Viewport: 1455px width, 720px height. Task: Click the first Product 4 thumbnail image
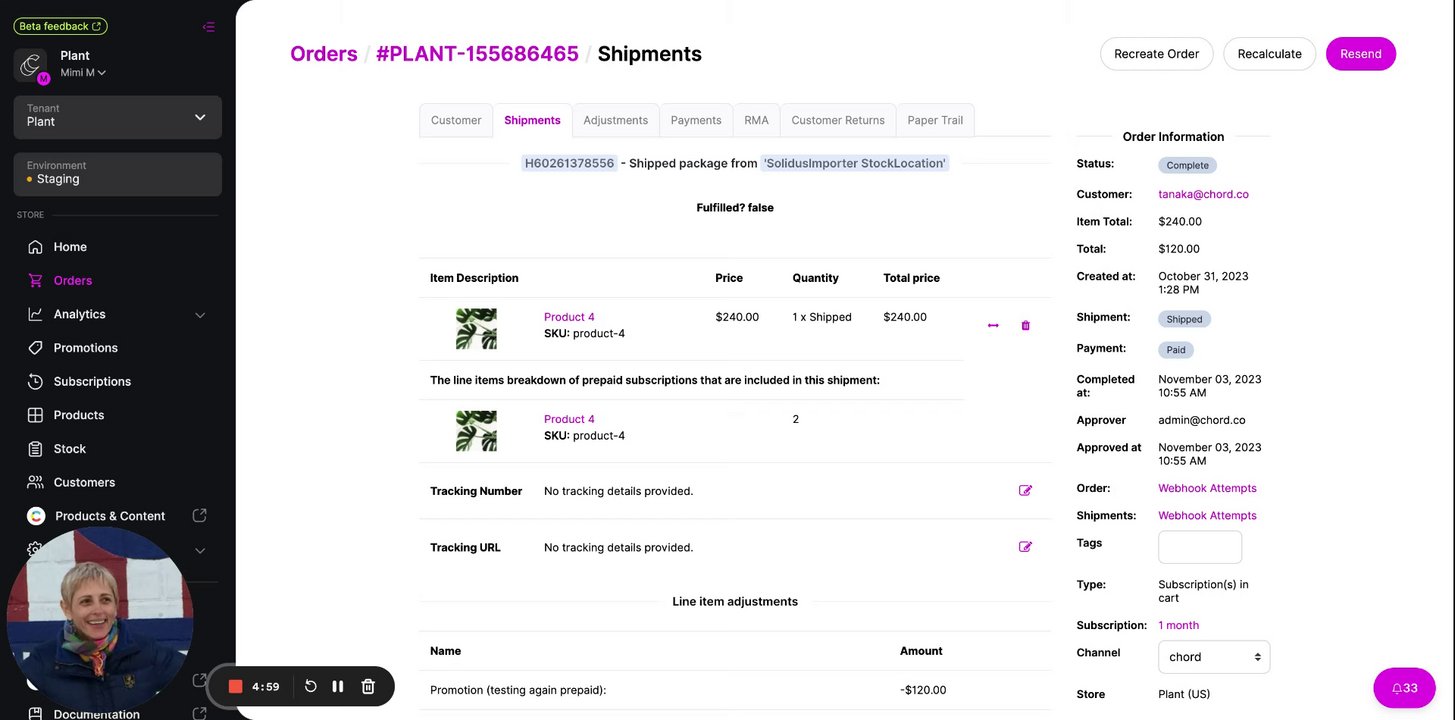[476, 328]
